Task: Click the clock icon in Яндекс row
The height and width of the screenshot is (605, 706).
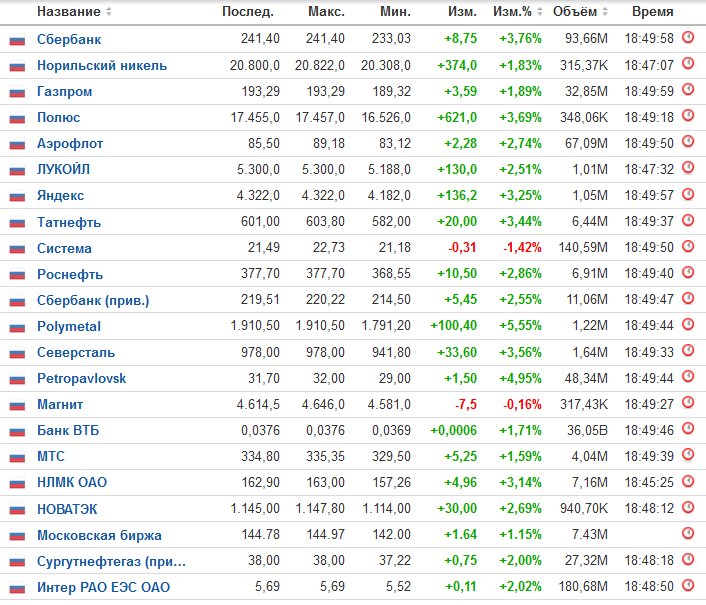Action: (x=688, y=194)
